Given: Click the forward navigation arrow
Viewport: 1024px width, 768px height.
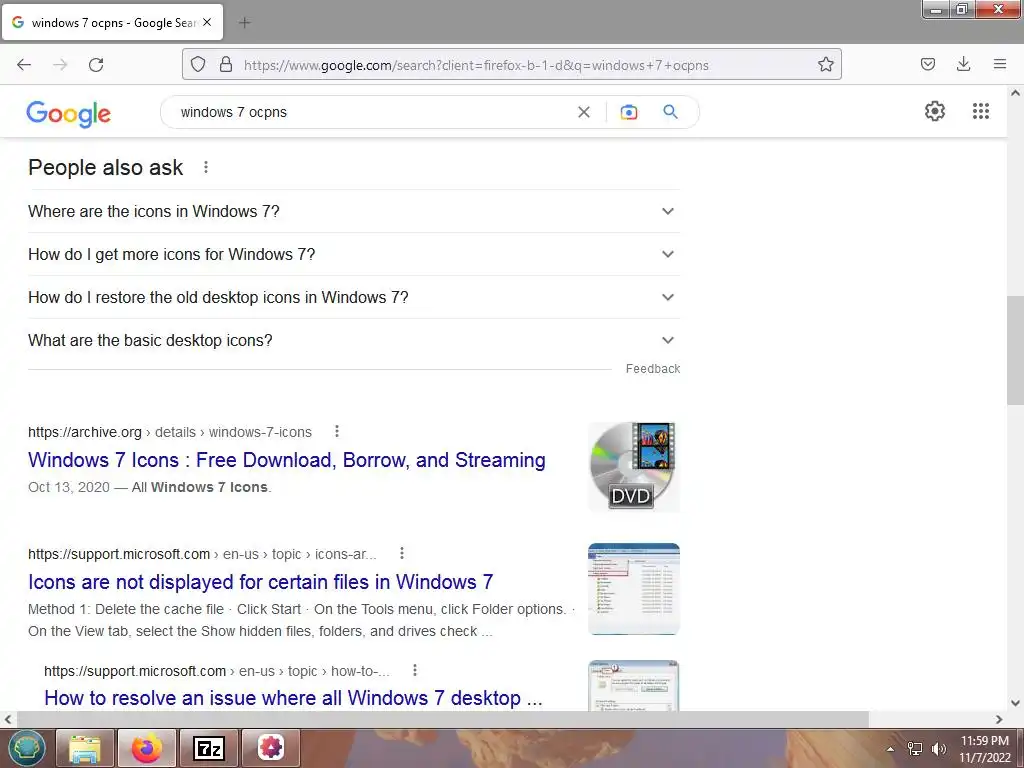Looking at the screenshot, I should tap(60, 65).
